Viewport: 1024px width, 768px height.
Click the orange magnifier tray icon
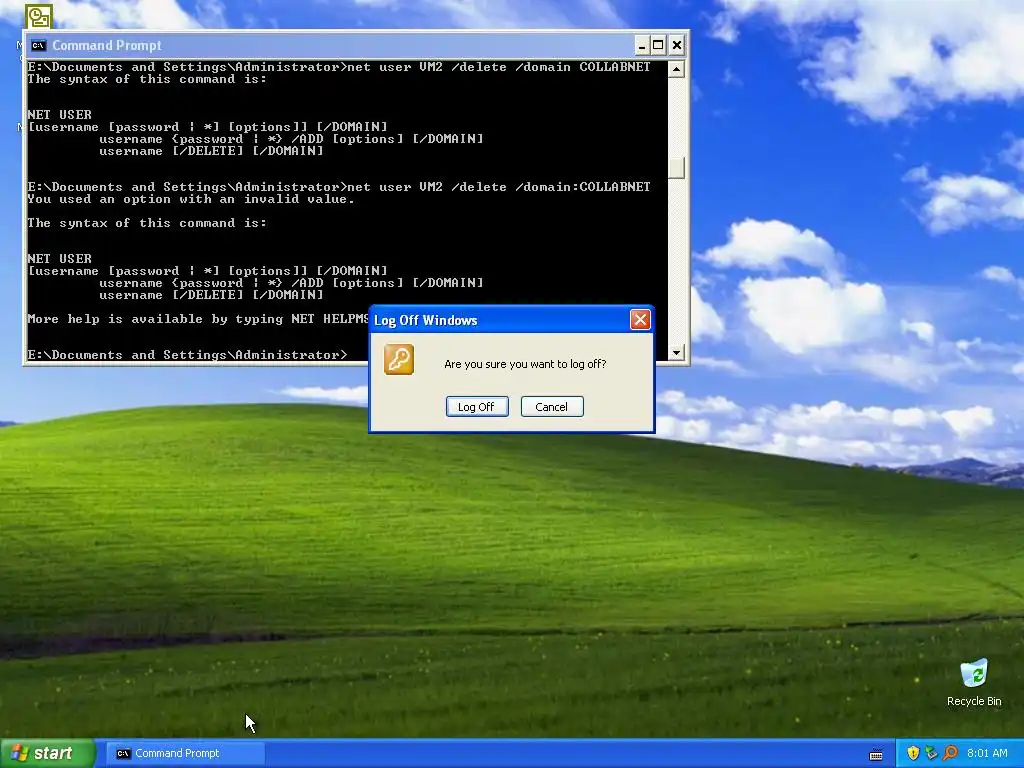tap(950, 753)
